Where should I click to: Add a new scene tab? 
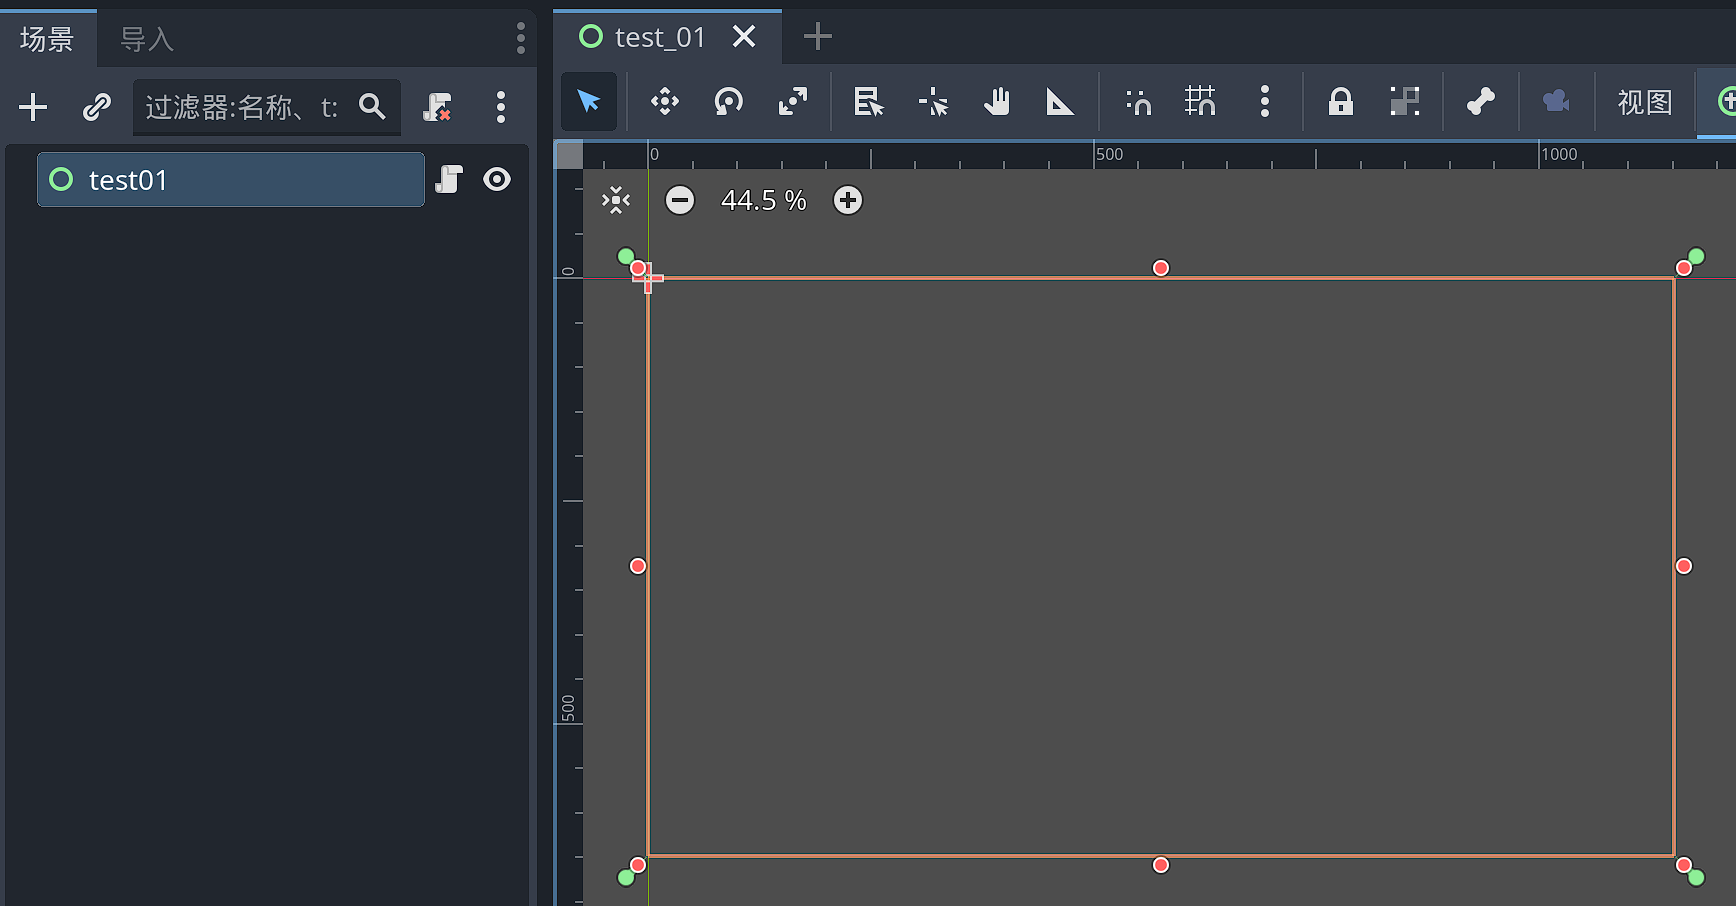[x=818, y=37]
